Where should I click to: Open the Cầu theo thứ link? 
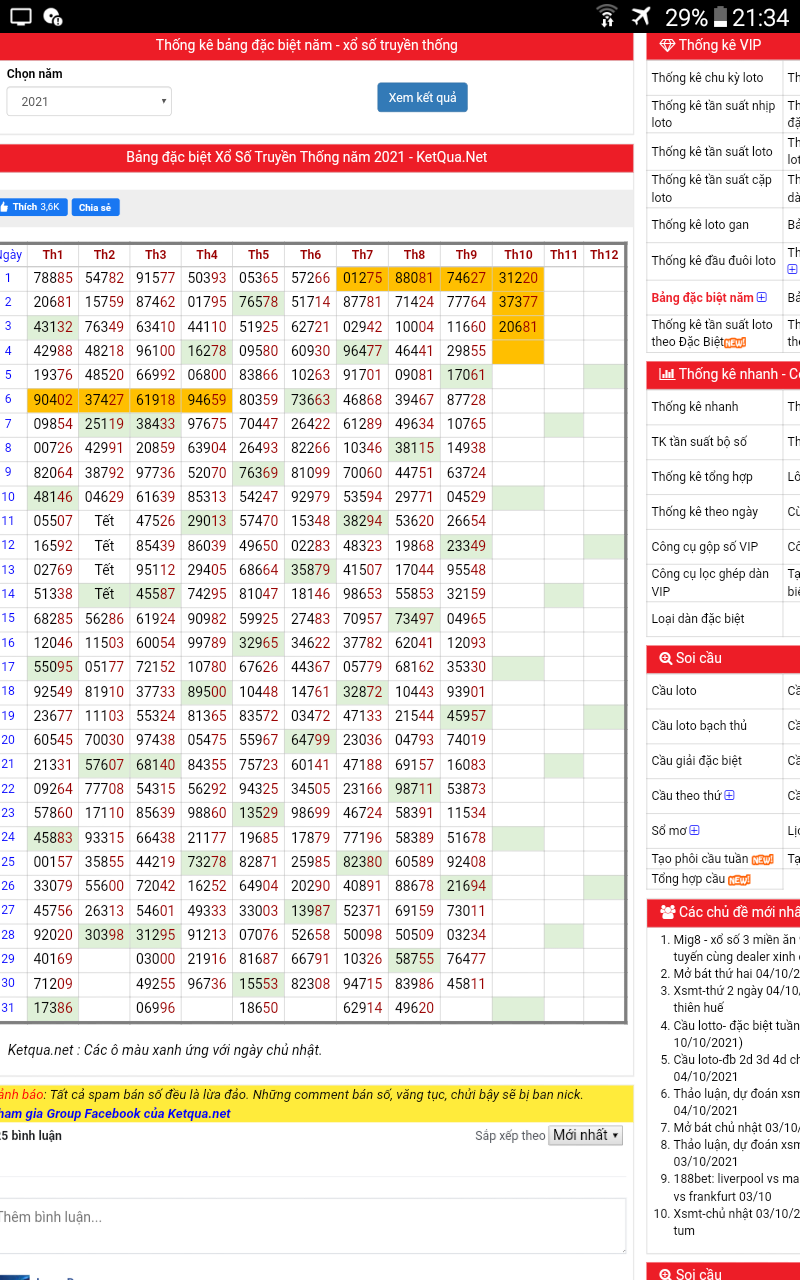pyautogui.click(x=686, y=796)
